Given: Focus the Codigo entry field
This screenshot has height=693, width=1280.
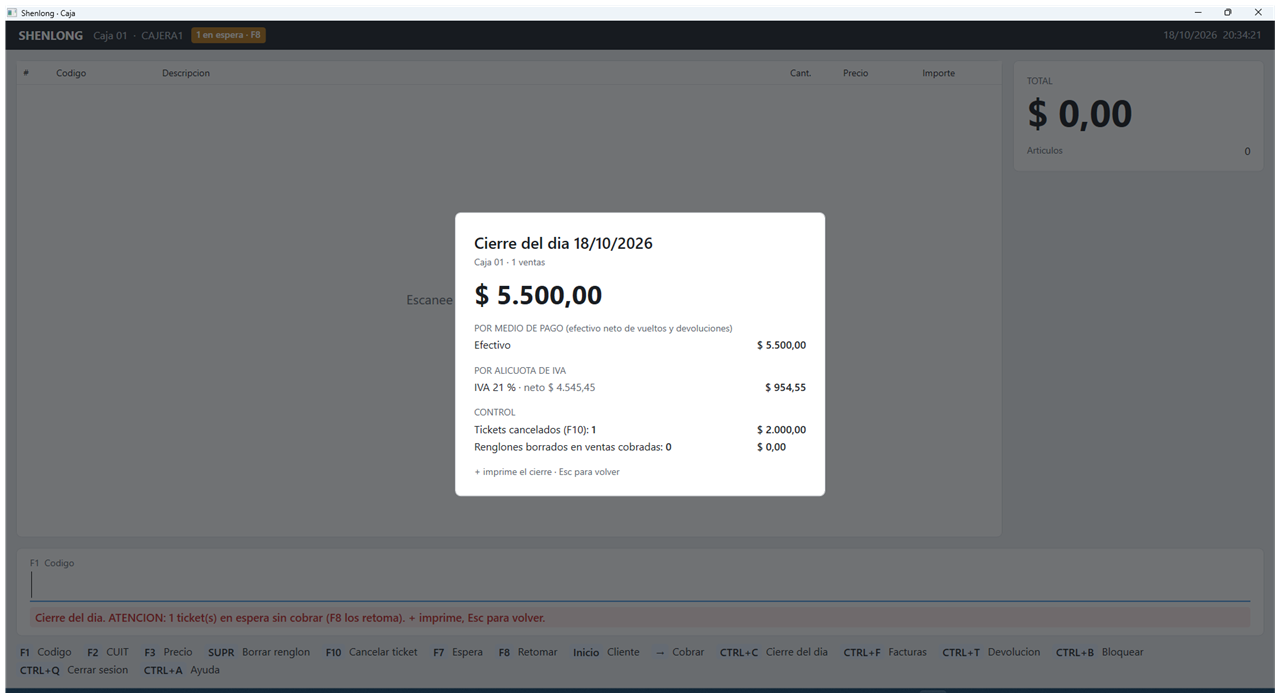Looking at the screenshot, I should [640, 586].
